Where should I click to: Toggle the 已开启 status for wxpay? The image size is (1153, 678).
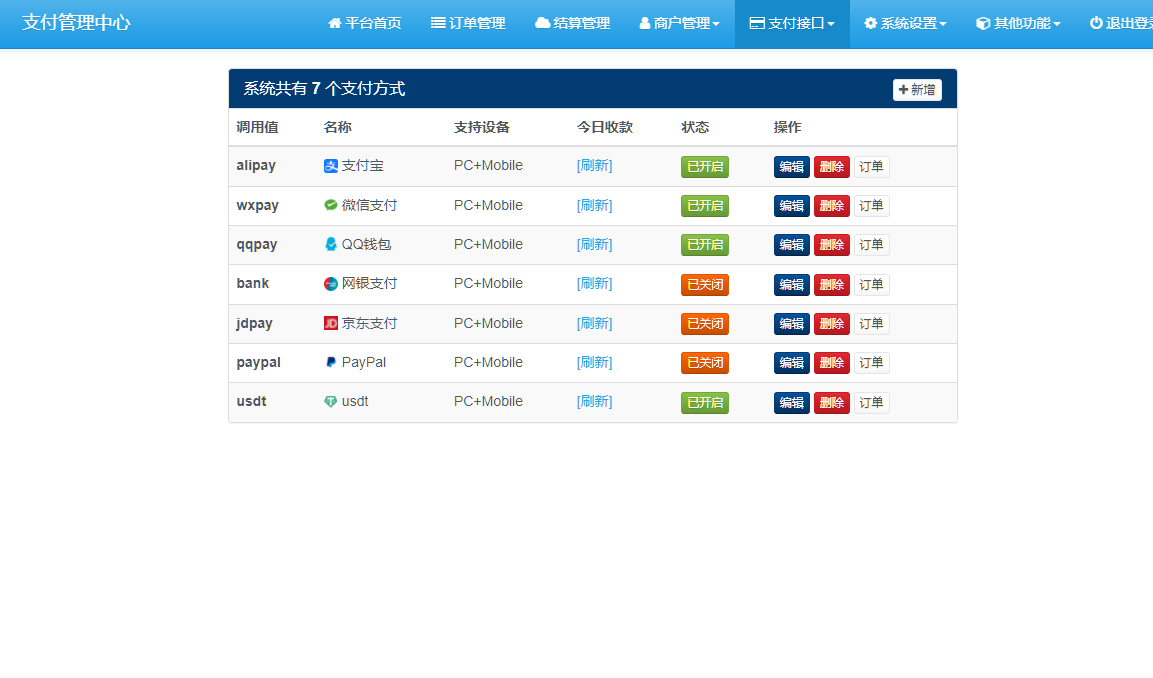(x=704, y=206)
